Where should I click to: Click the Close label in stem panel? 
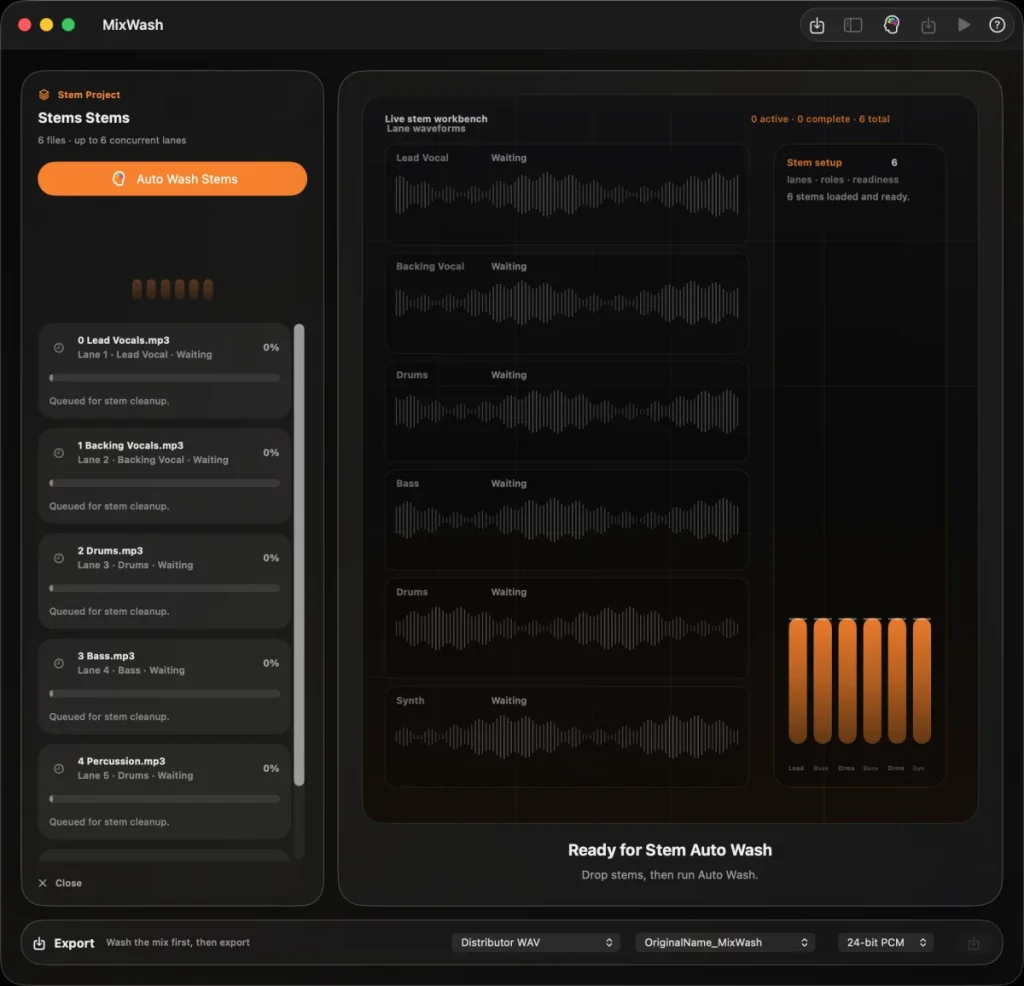pos(69,883)
